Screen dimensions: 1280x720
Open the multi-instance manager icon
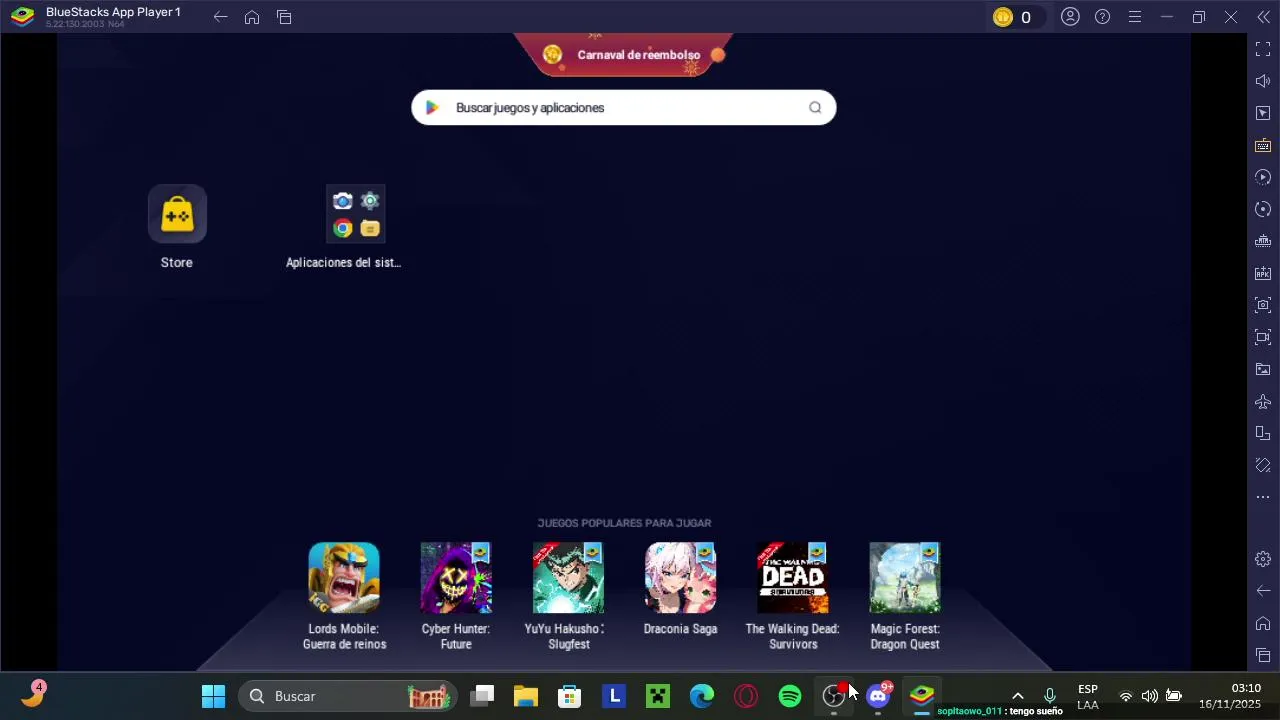point(1263,241)
